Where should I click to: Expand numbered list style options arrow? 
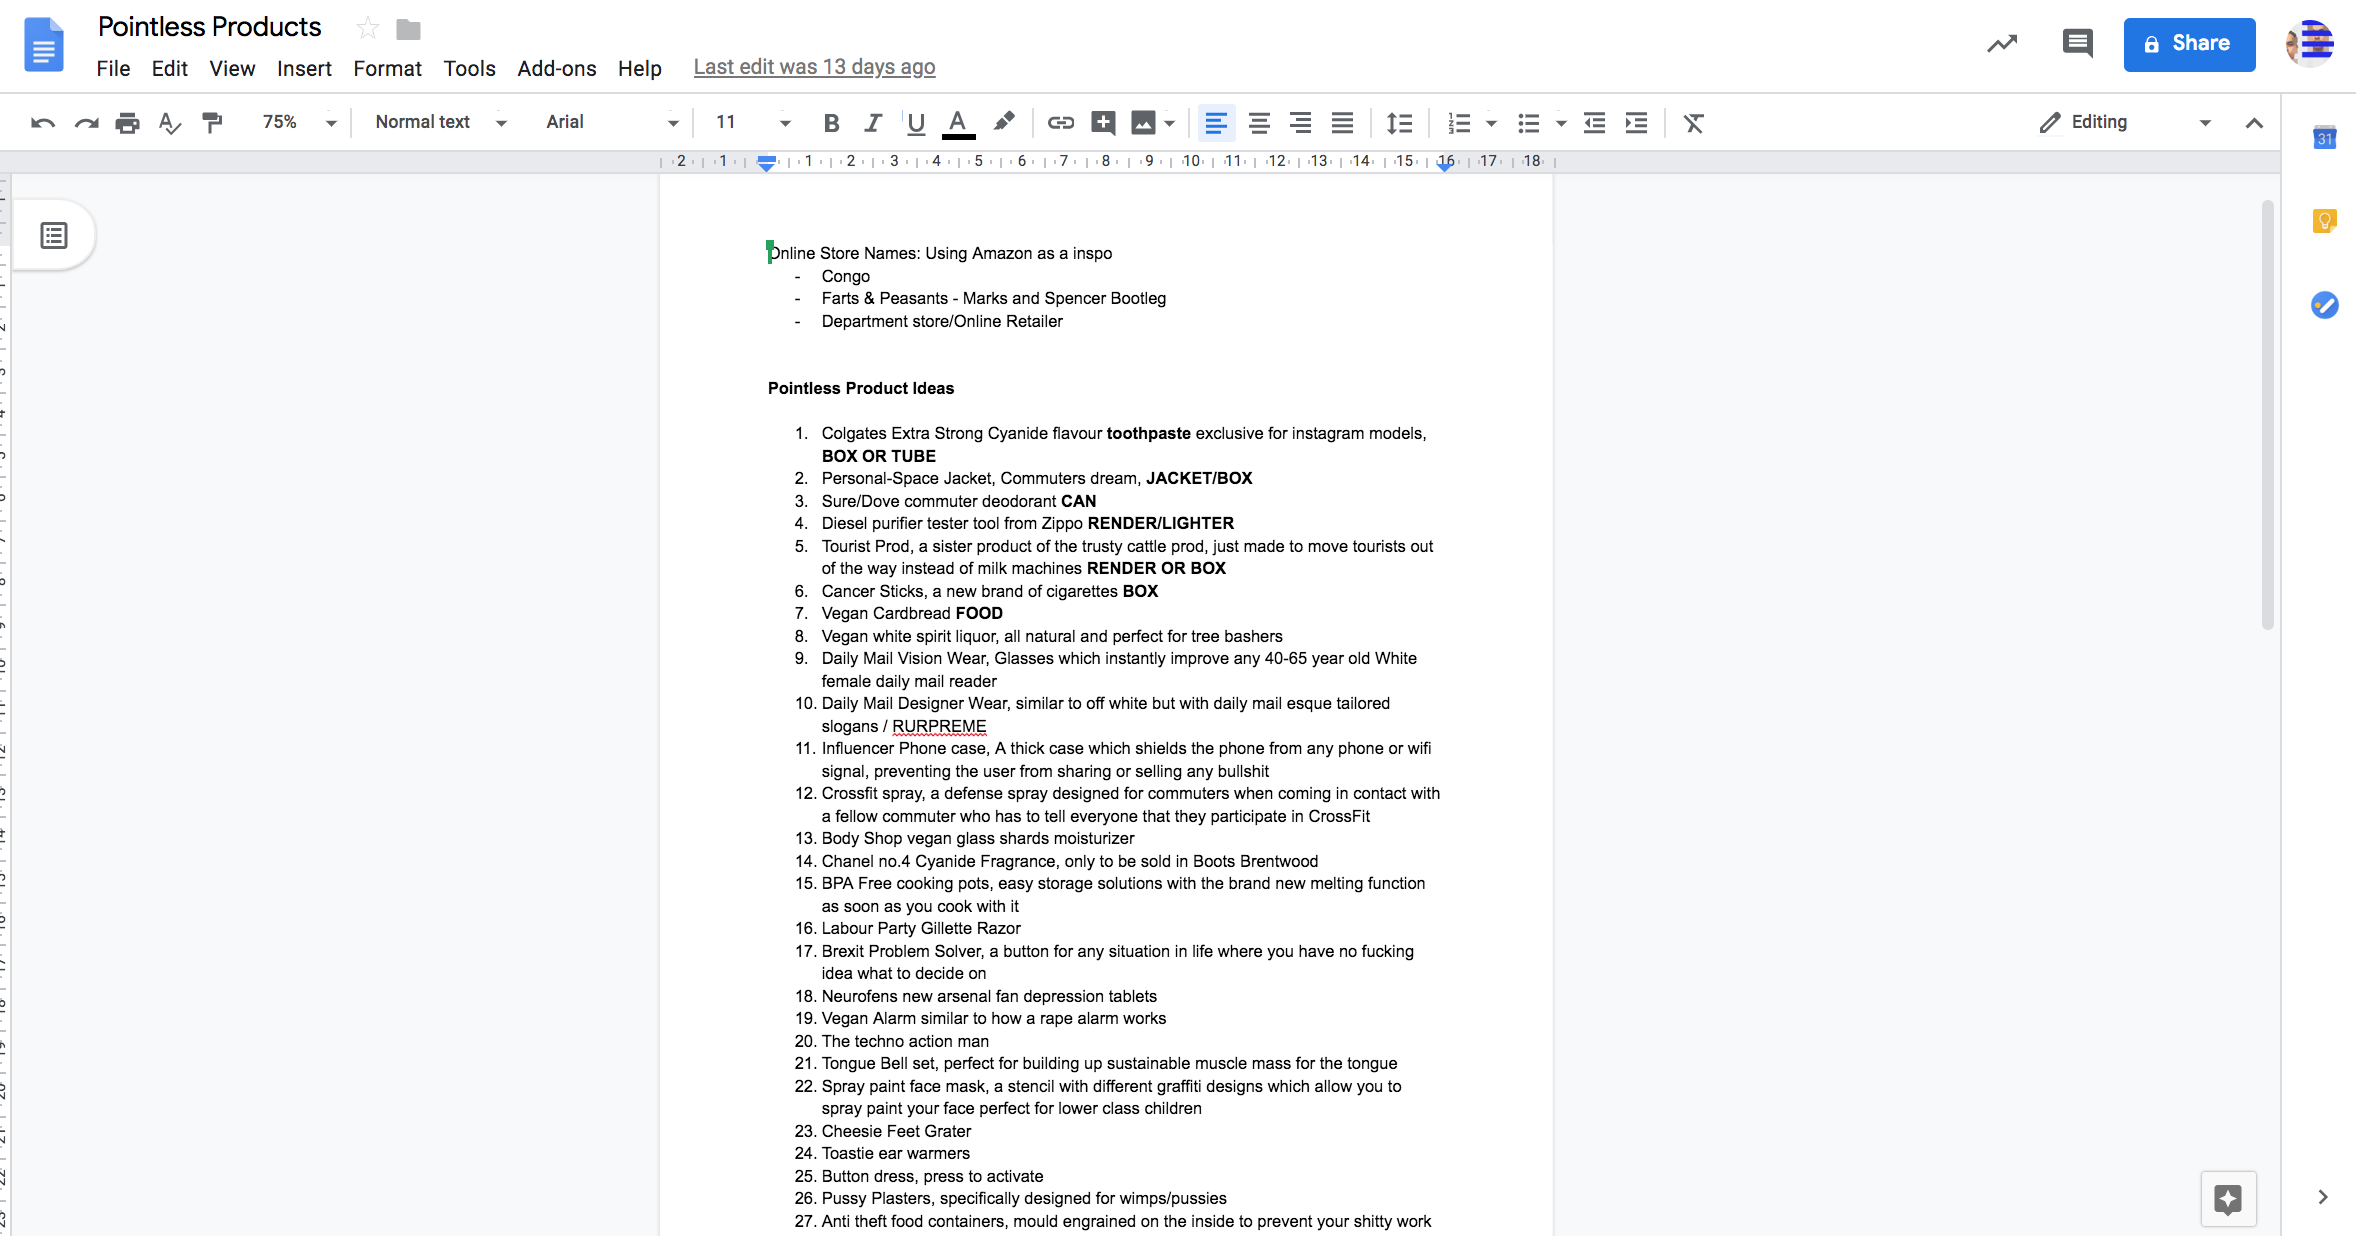[1491, 123]
